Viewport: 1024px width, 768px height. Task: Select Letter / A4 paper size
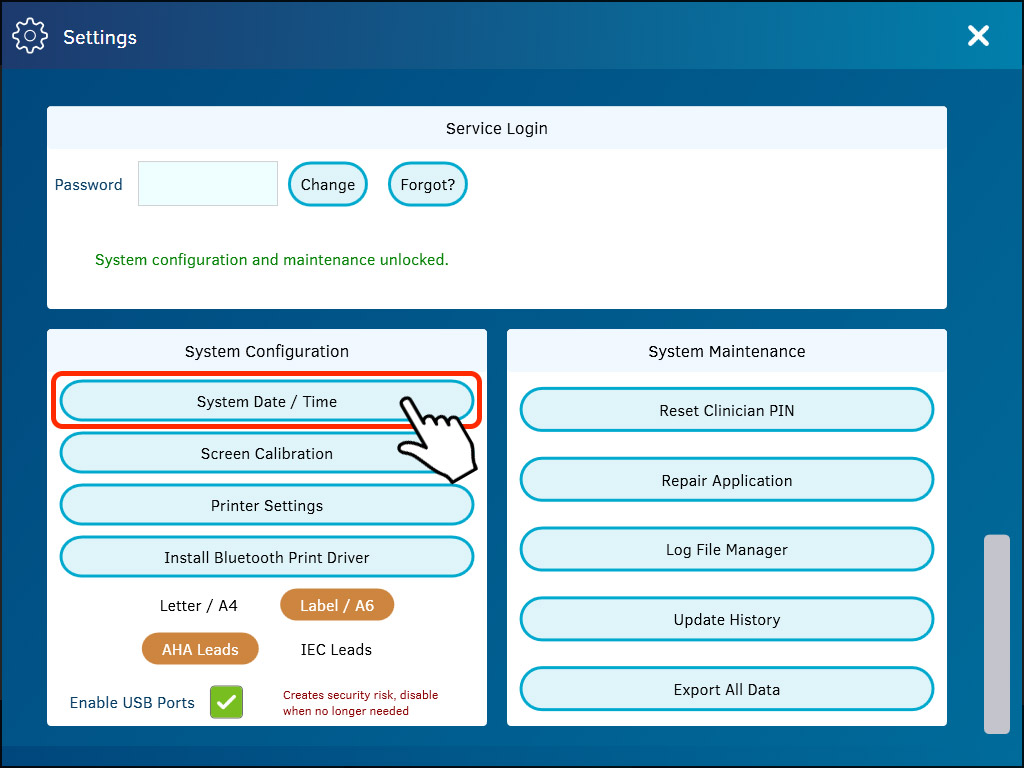coord(199,606)
